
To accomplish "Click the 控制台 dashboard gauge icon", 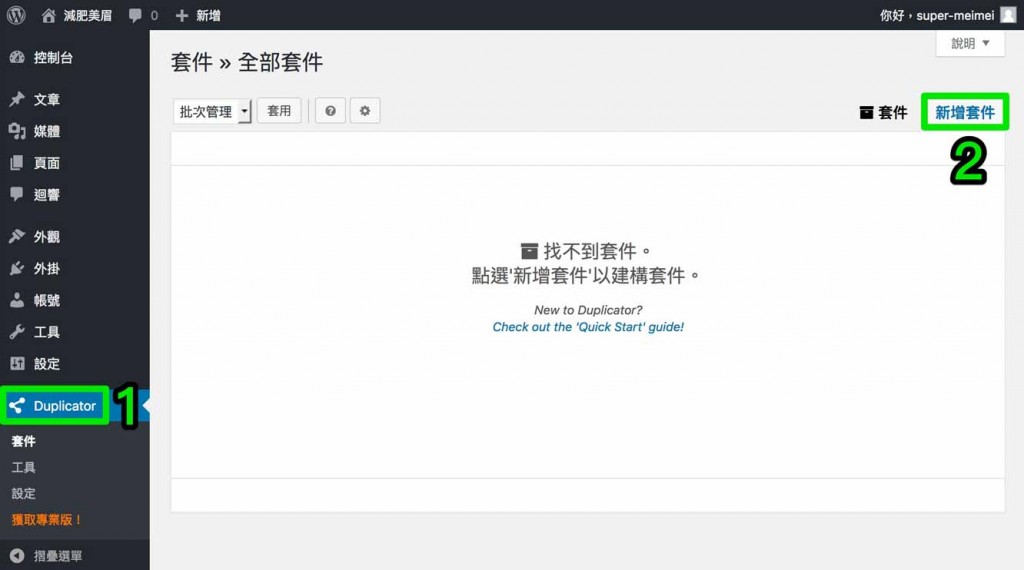I will (x=17, y=57).
